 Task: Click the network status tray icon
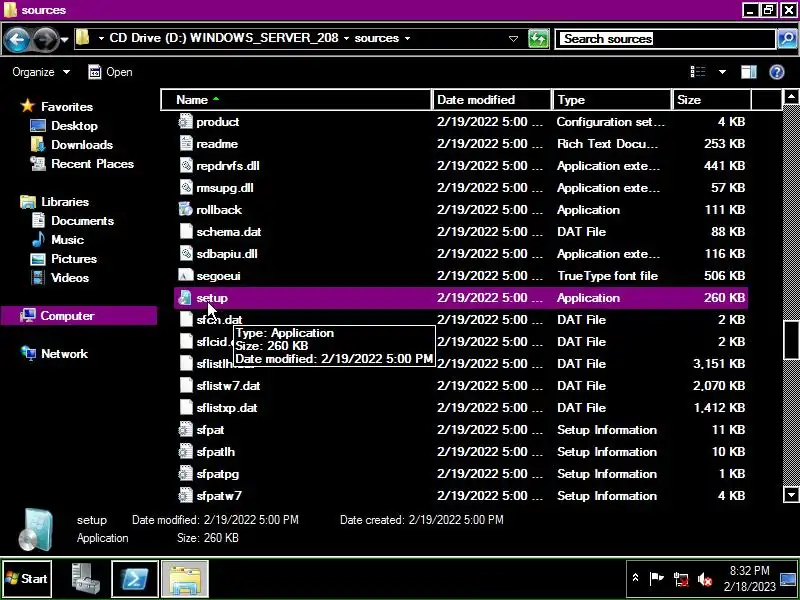[x=681, y=579]
